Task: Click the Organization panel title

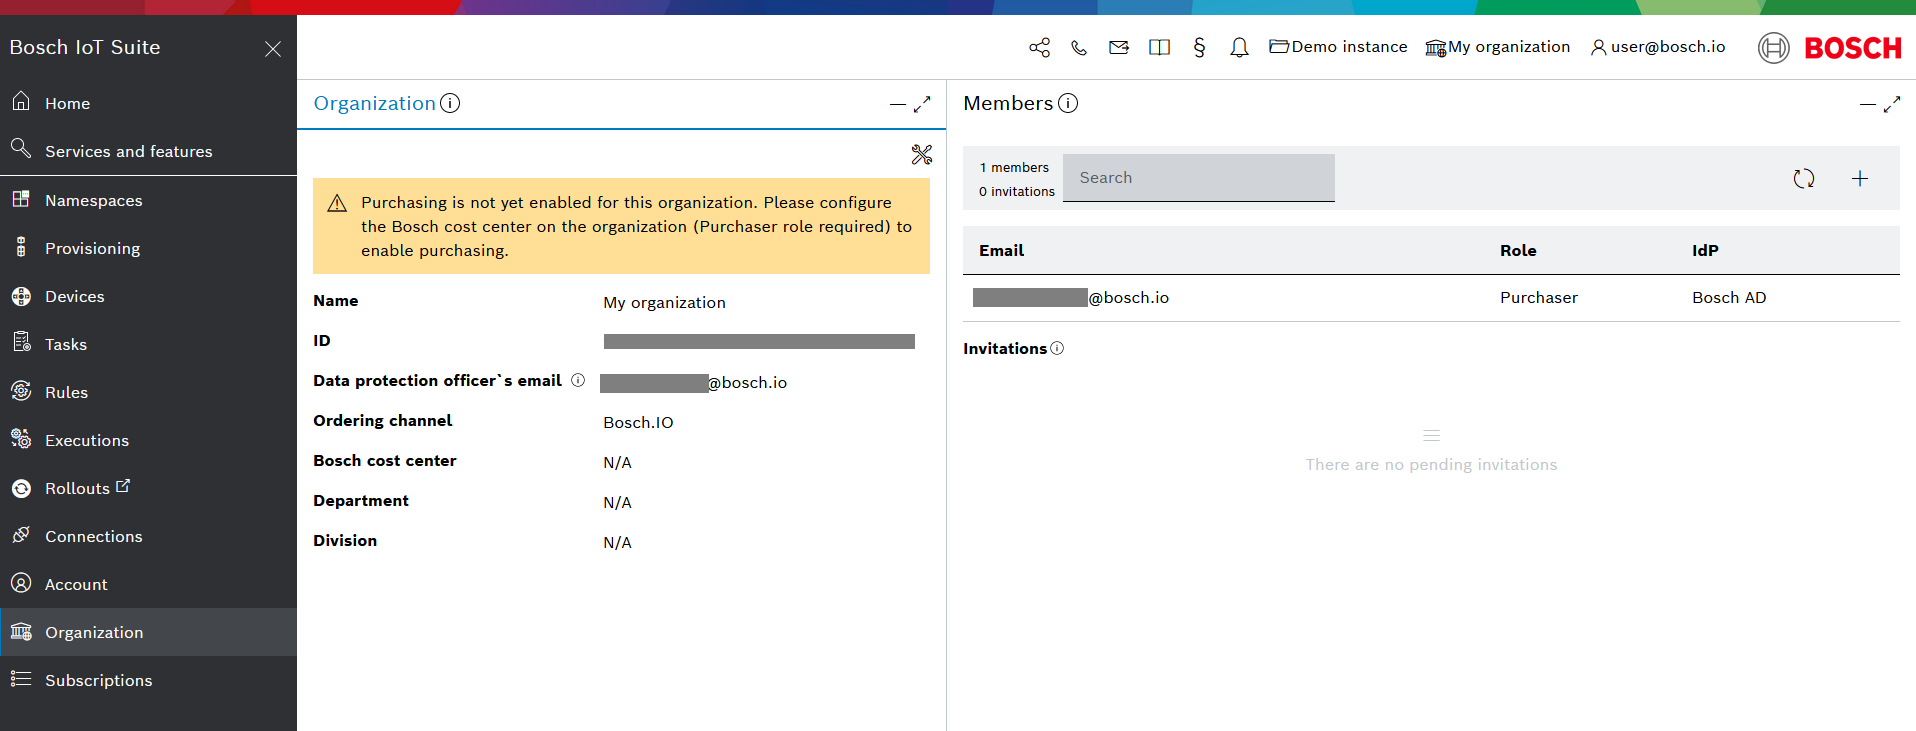Action: pos(375,103)
